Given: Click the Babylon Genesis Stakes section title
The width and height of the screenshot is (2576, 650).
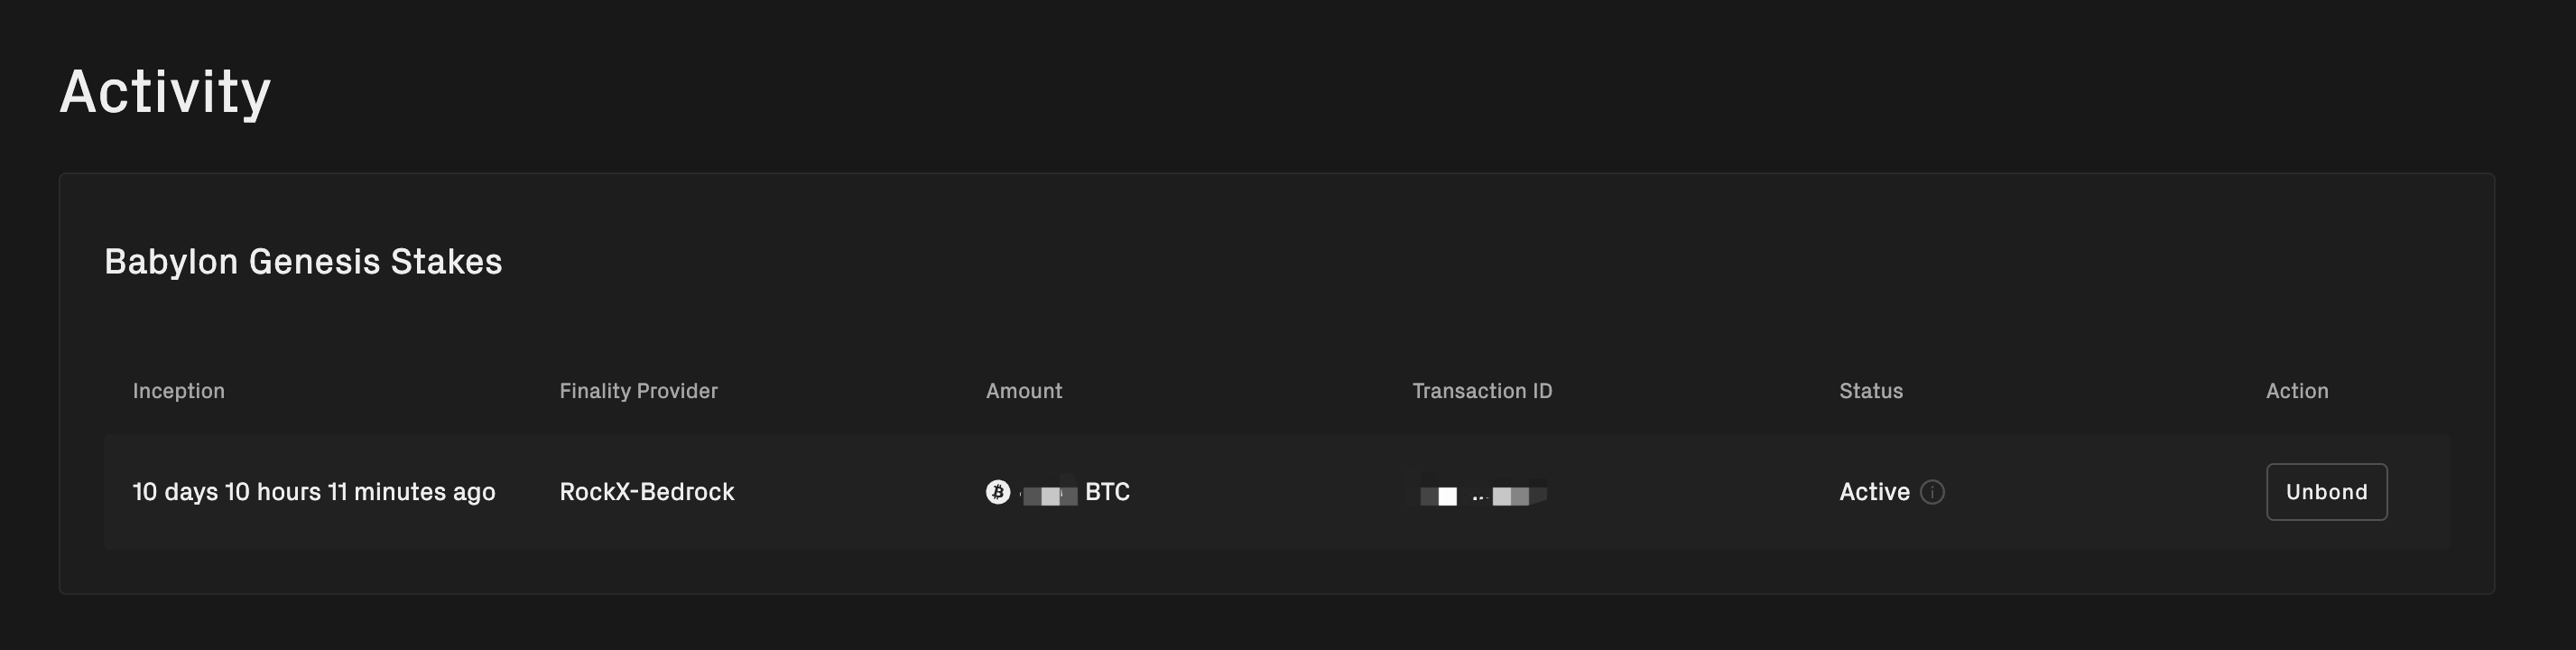Looking at the screenshot, I should (x=303, y=262).
